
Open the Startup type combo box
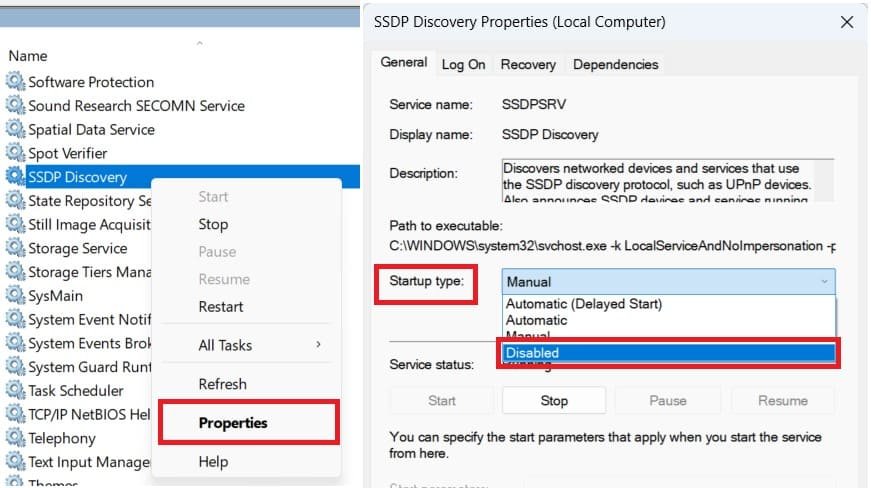668,282
